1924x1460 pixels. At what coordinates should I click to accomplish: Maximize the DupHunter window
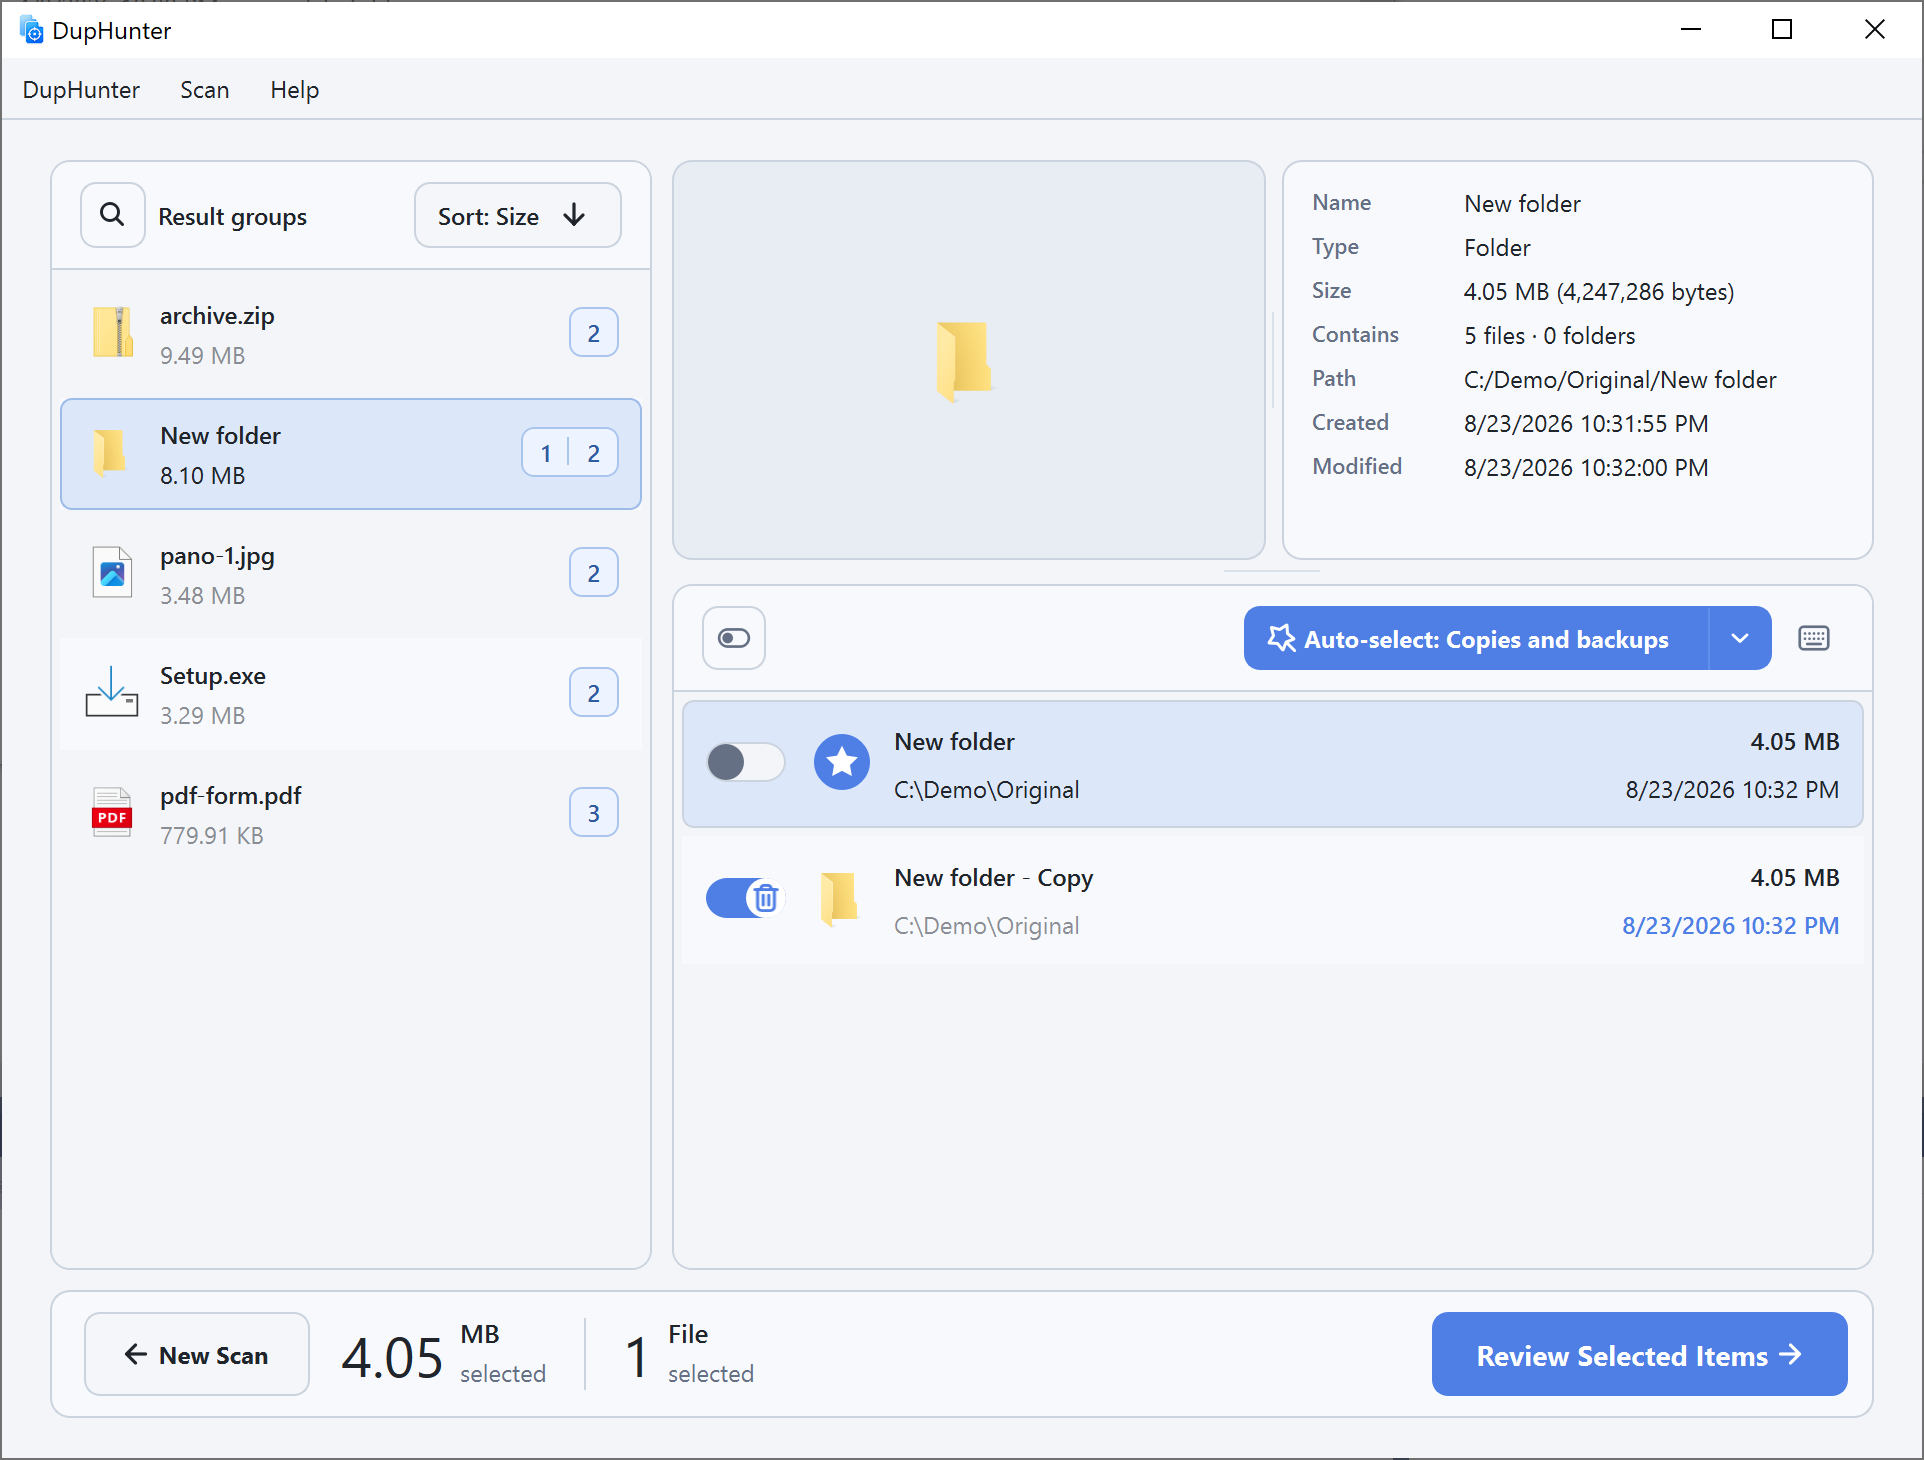click(x=1782, y=29)
